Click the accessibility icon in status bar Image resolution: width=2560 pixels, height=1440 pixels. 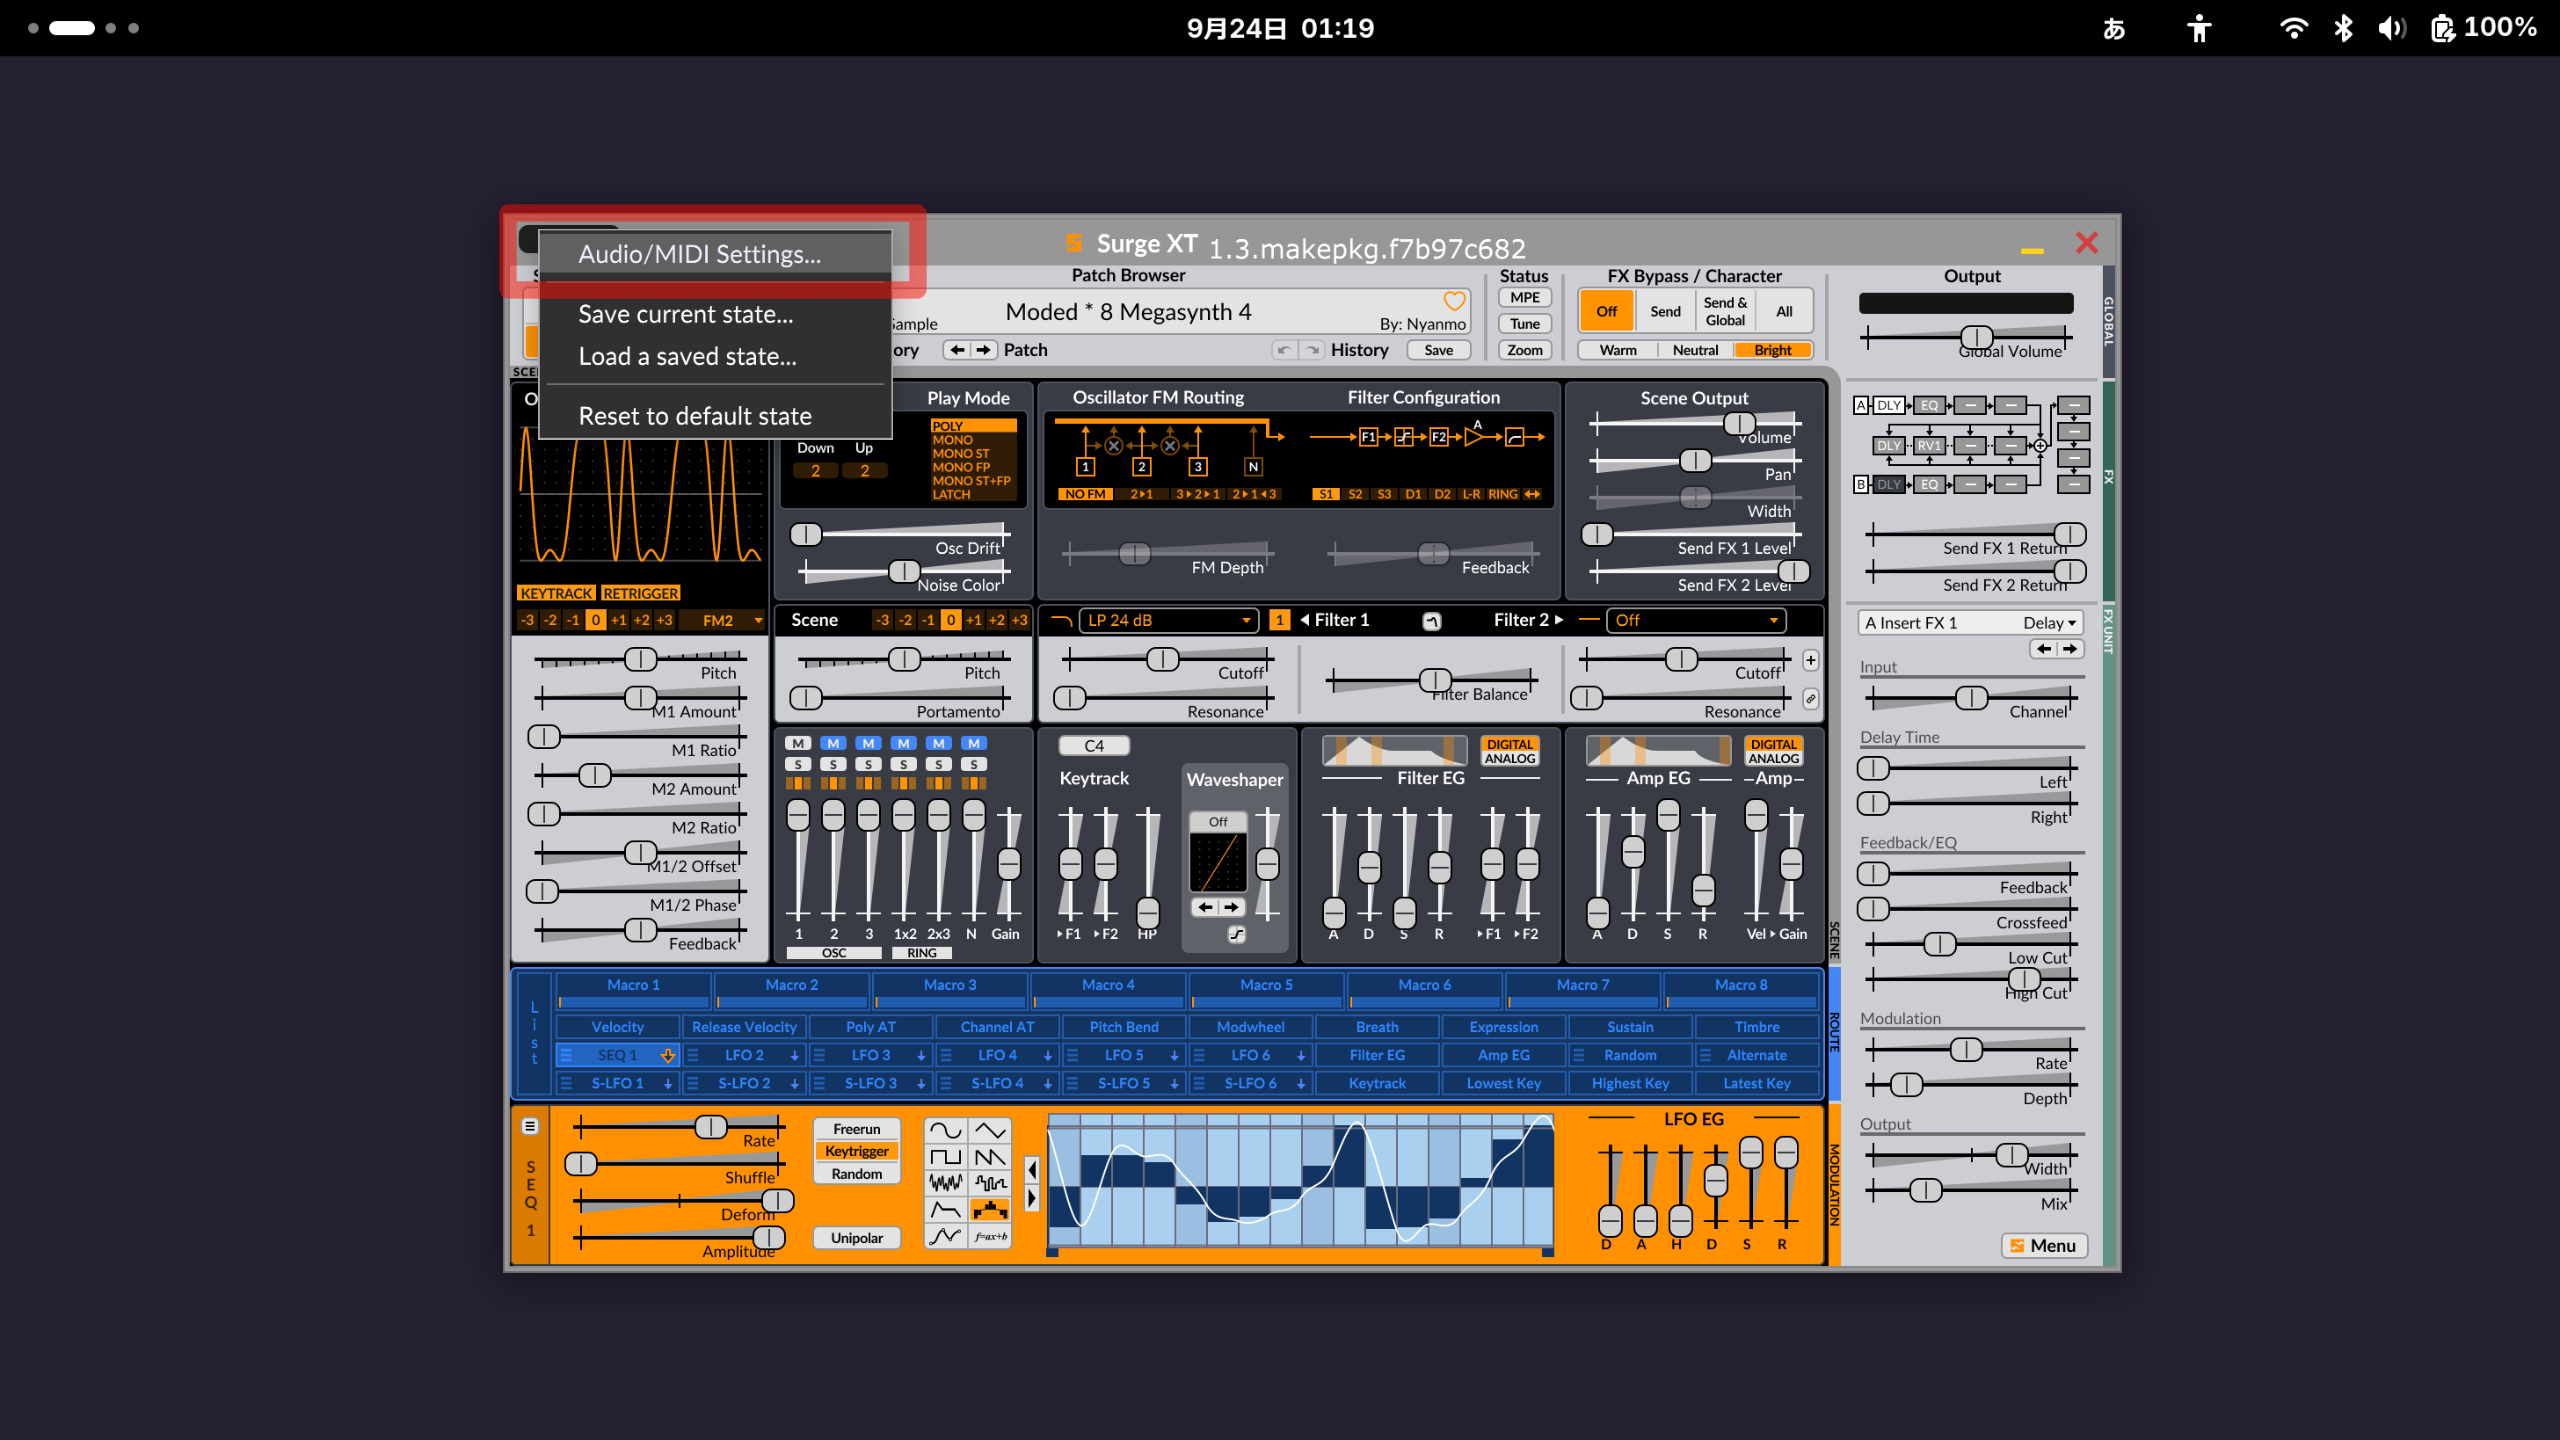coord(2198,28)
